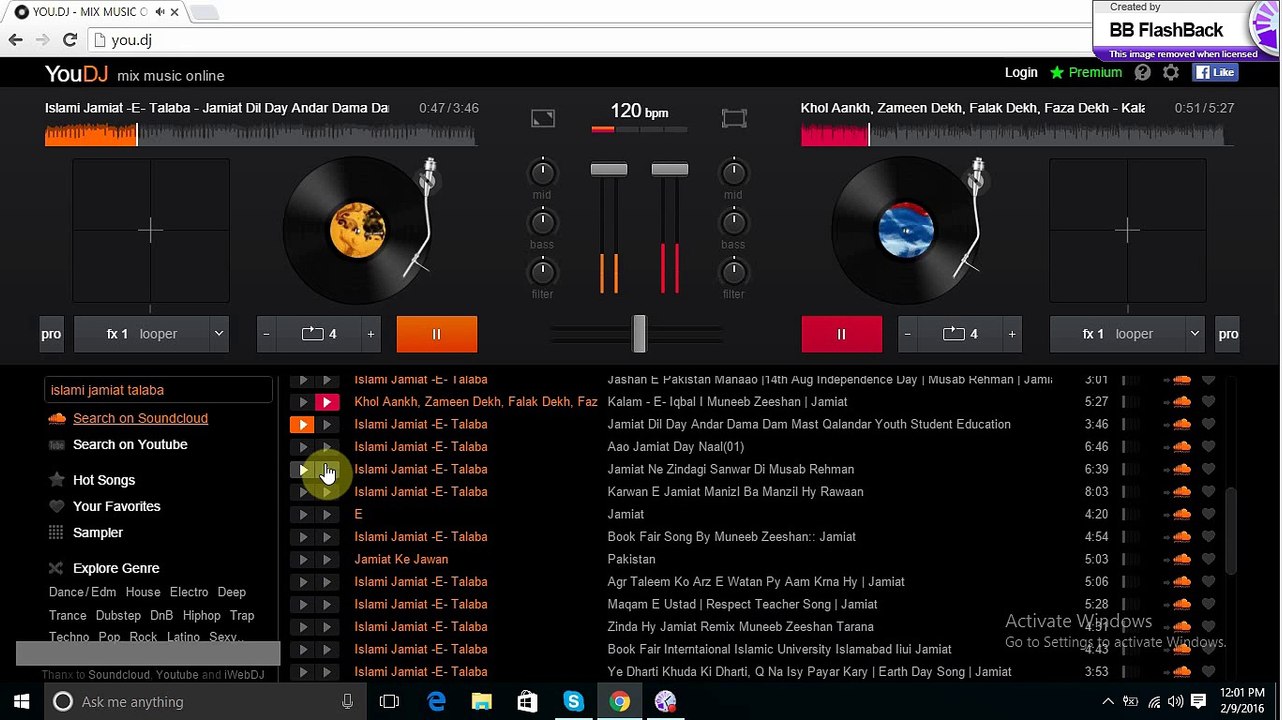Favorite the "Zinda Hy Jamiat Remix" track
This screenshot has height=720, width=1282.
pos(1208,627)
